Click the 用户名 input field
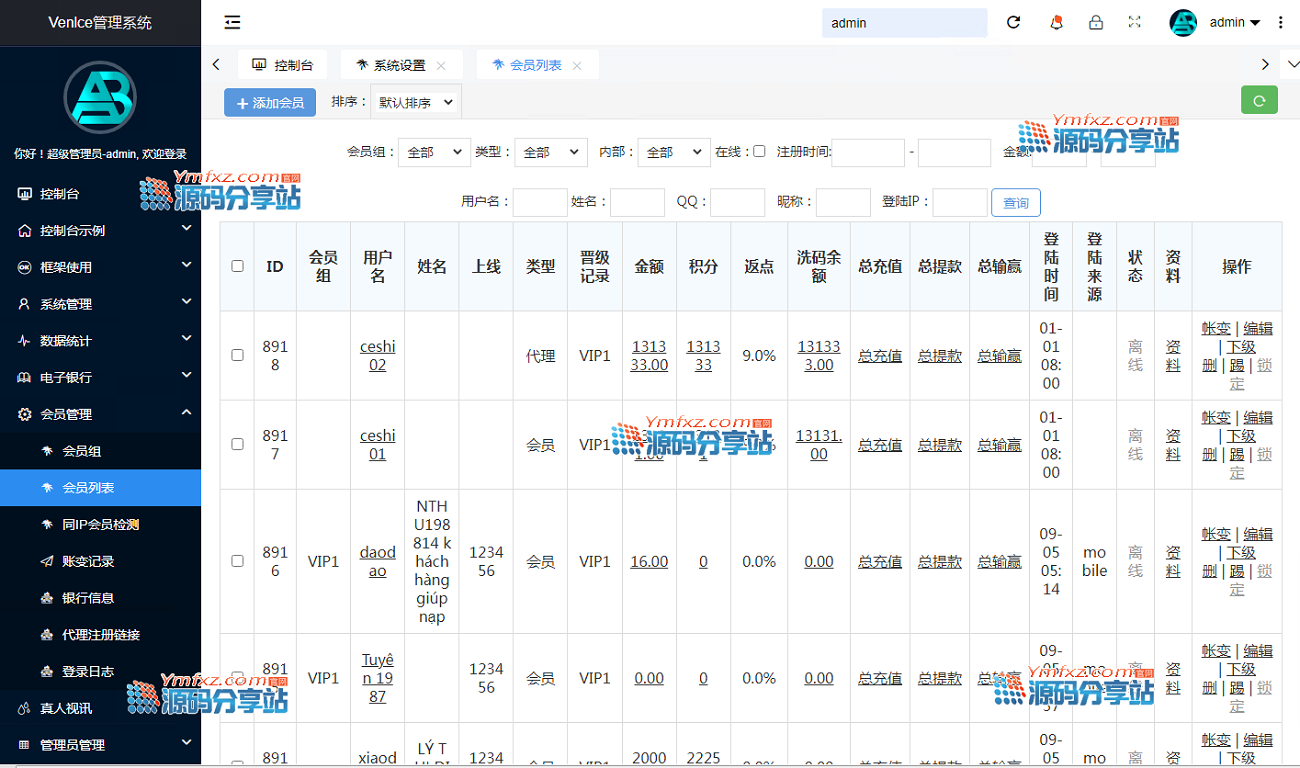Image resolution: width=1300 pixels, height=768 pixels. click(x=540, y=203)
